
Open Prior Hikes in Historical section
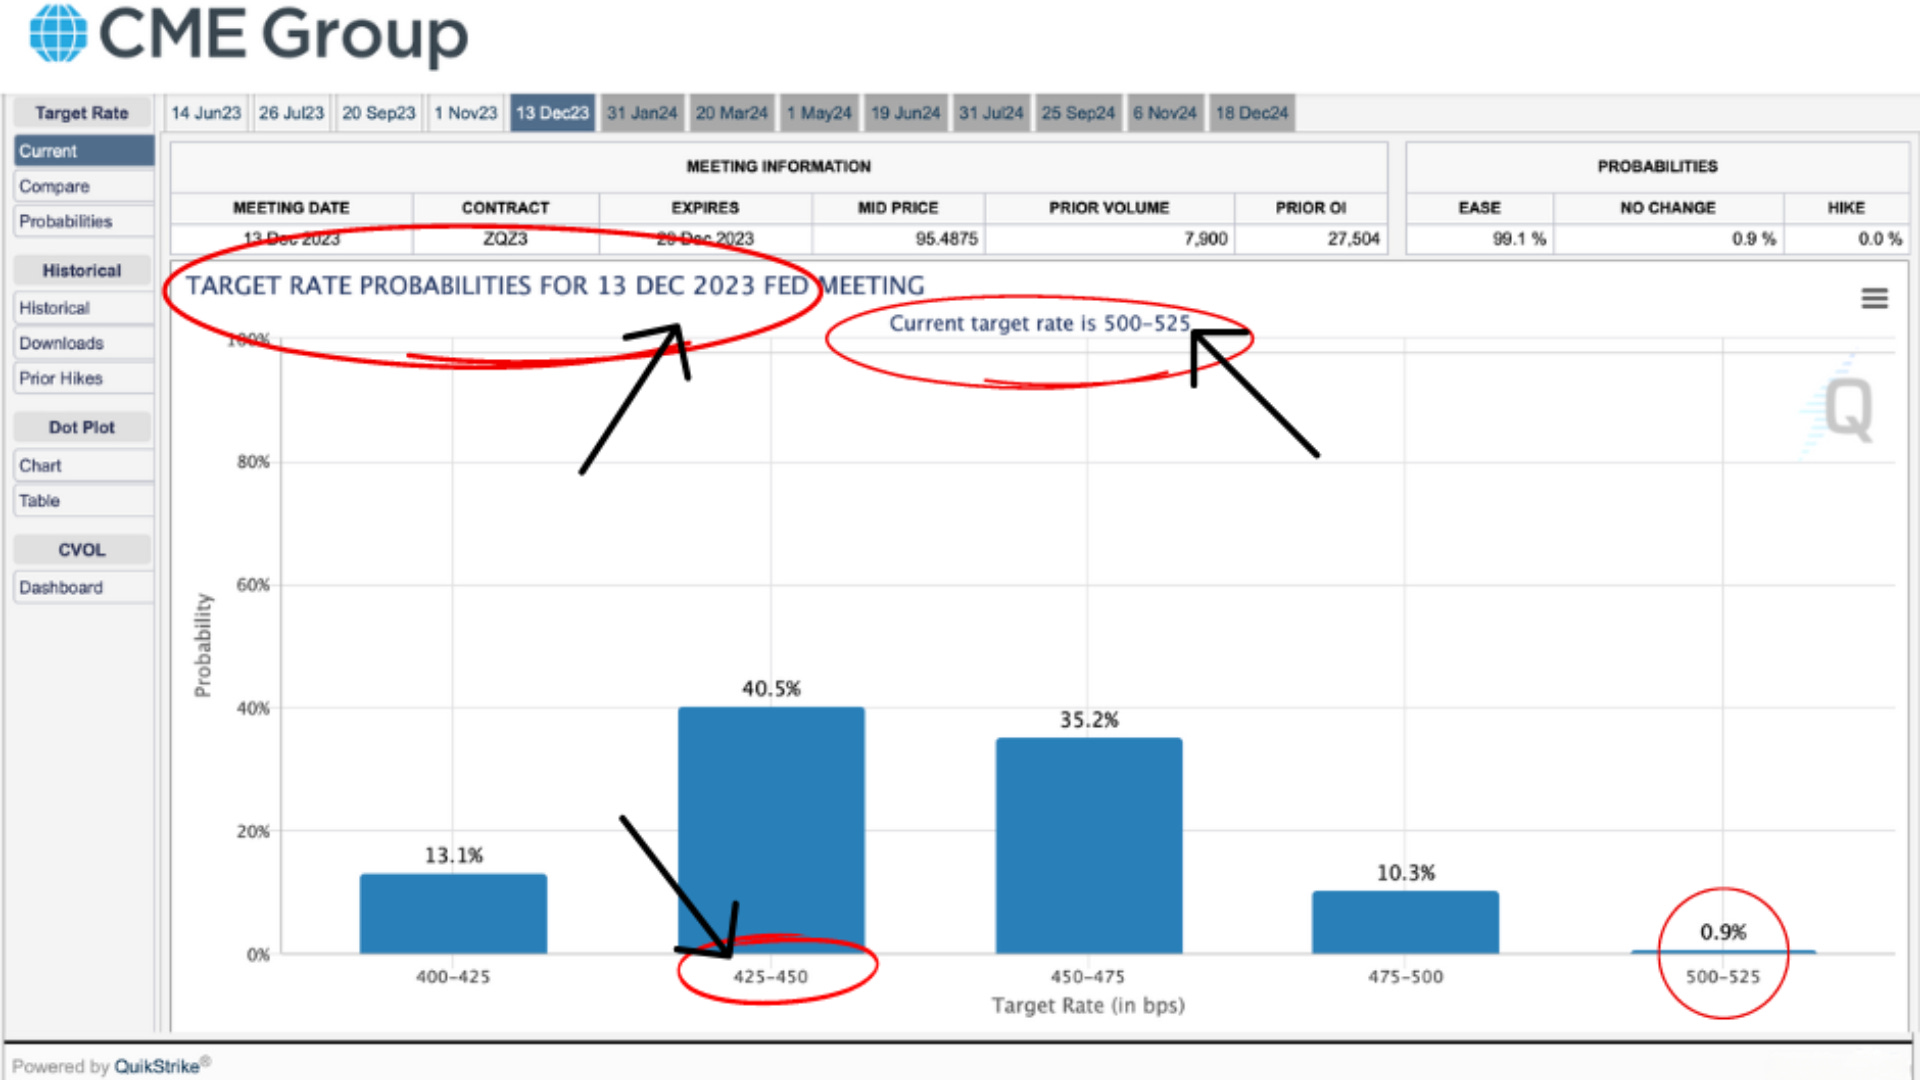point(61,378)
